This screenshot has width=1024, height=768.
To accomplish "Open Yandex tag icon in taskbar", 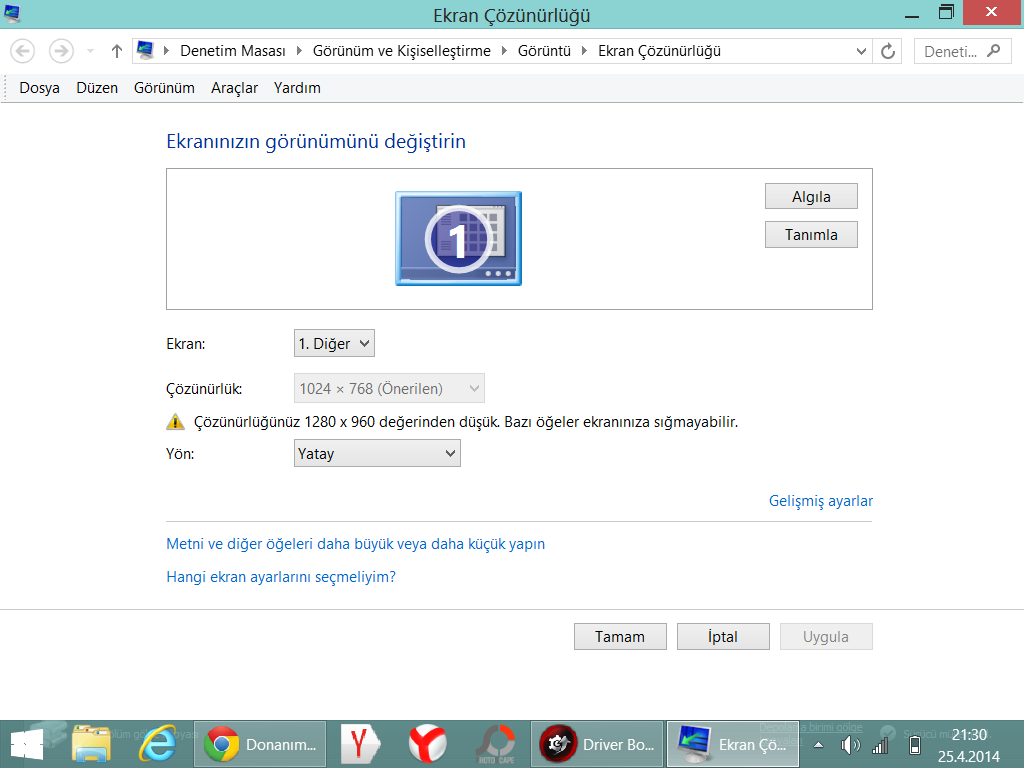I will (360, 744).
